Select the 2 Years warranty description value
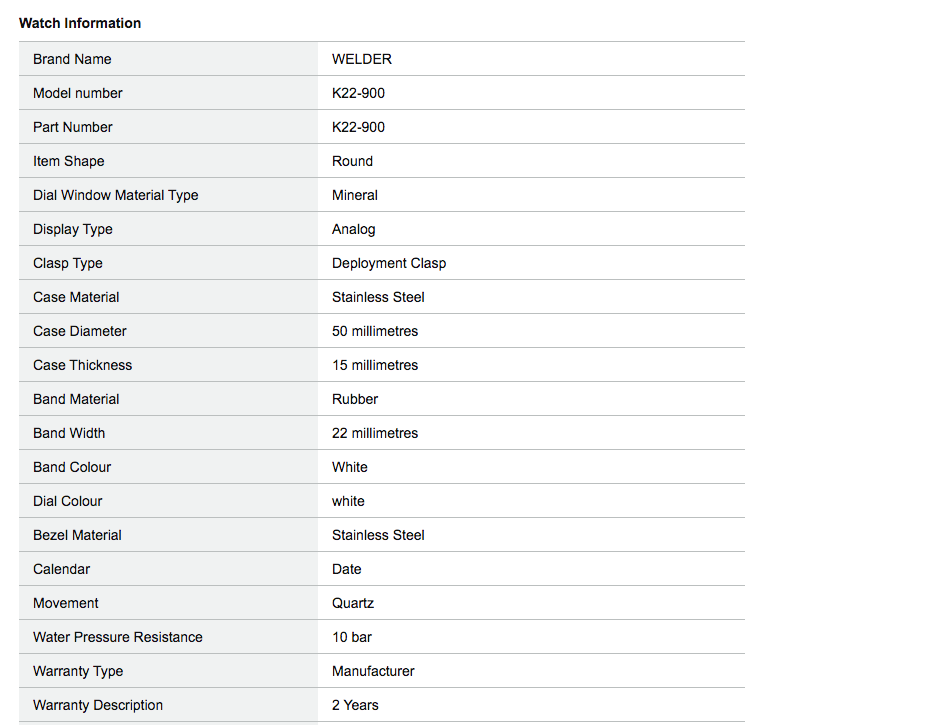 pos(355,705)
